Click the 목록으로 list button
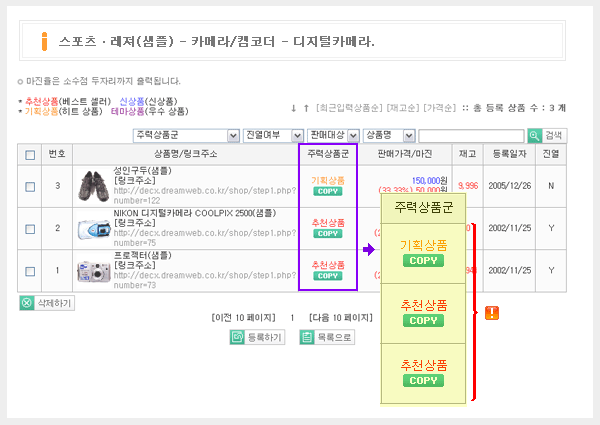600x425 pixels. (327, 338)
